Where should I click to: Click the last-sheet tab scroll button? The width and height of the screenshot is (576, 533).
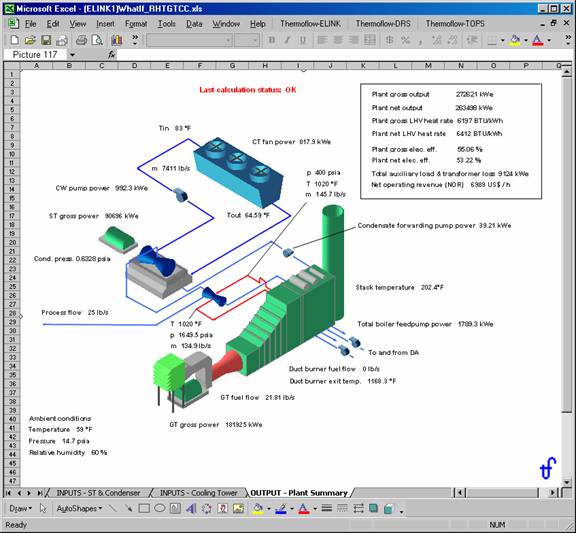(x=40, y=493)
